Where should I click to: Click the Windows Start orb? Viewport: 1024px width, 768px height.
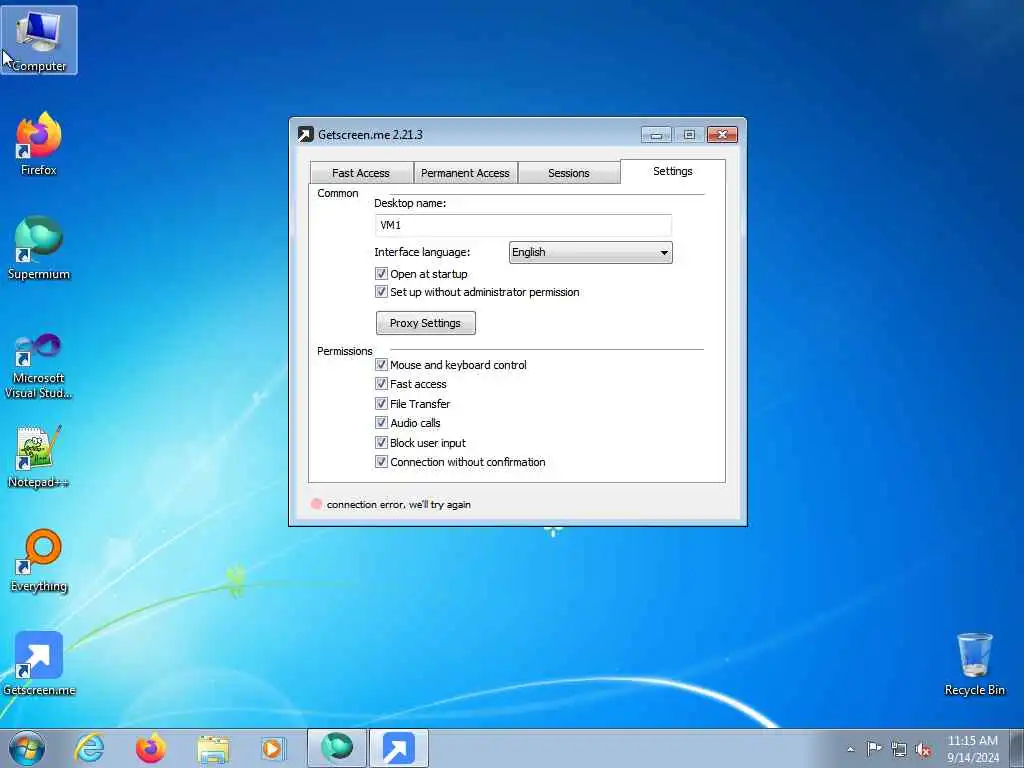(x=27, y=748)
